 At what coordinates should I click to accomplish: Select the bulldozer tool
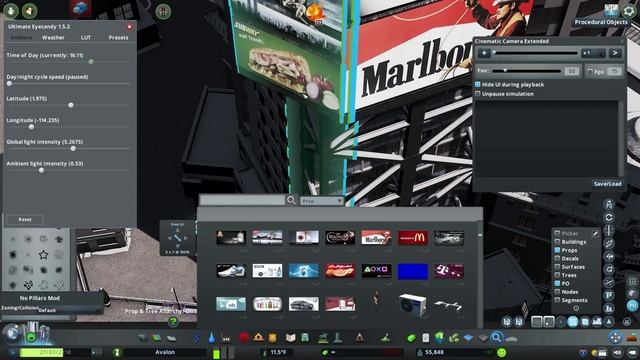click(x=632, y=338)
